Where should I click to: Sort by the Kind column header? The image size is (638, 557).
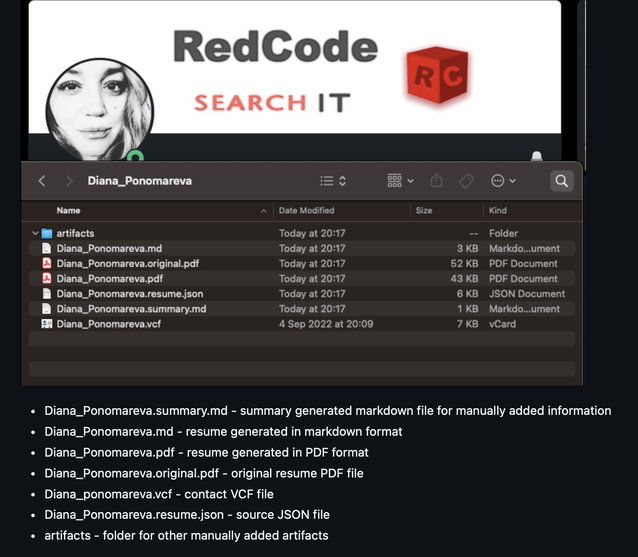(498, 210)
